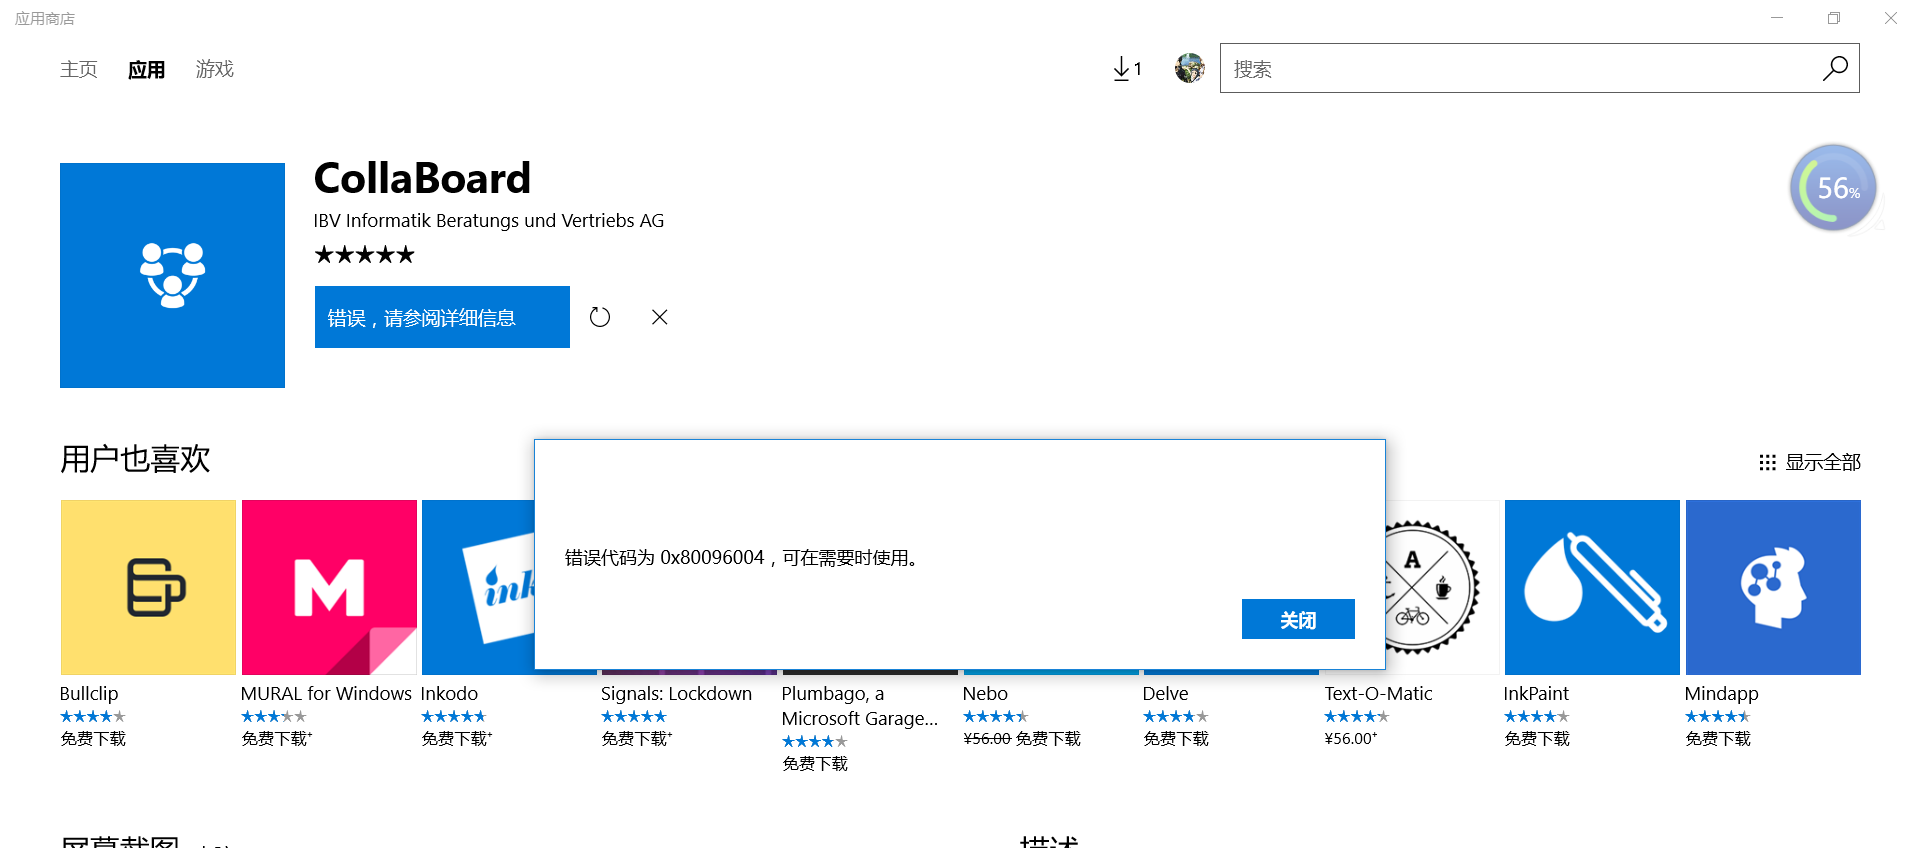This screenshot has width=1915, height=848.
Task: Expand the list with 显示全部
Action: [x=1810, y=462]
